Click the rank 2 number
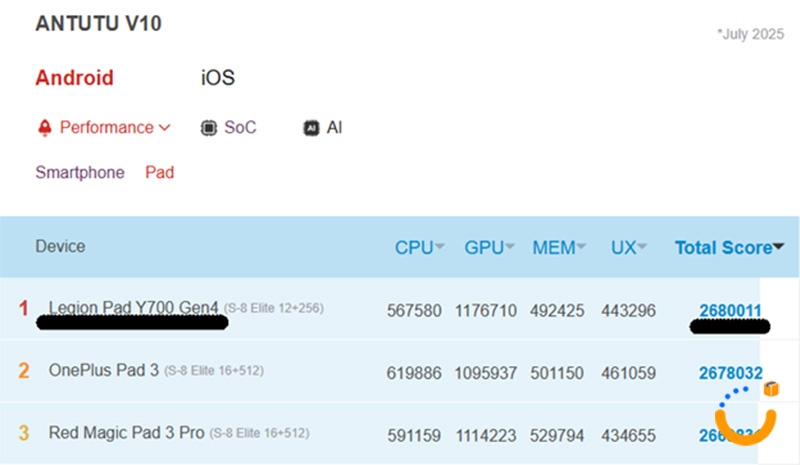This screenshot has height=465, width=800. pyautogui.click(x=24, y=371)
